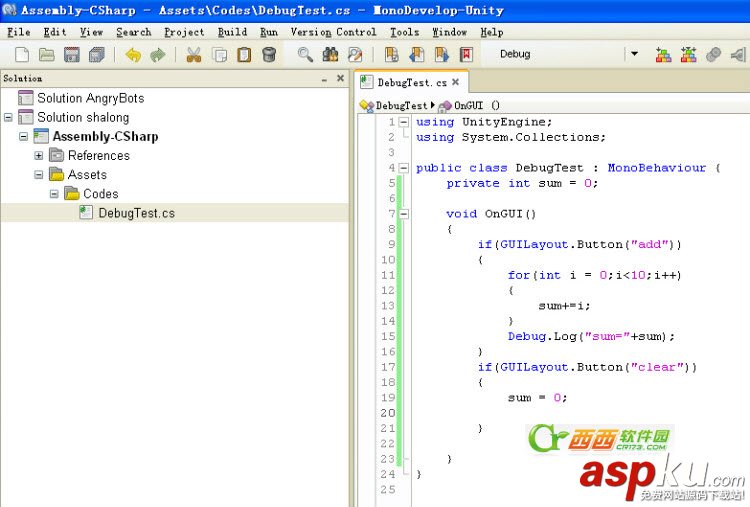This screenshot has height=507, width=750.
Task: Click the Save file floppy icon
Action: point(72,55)
